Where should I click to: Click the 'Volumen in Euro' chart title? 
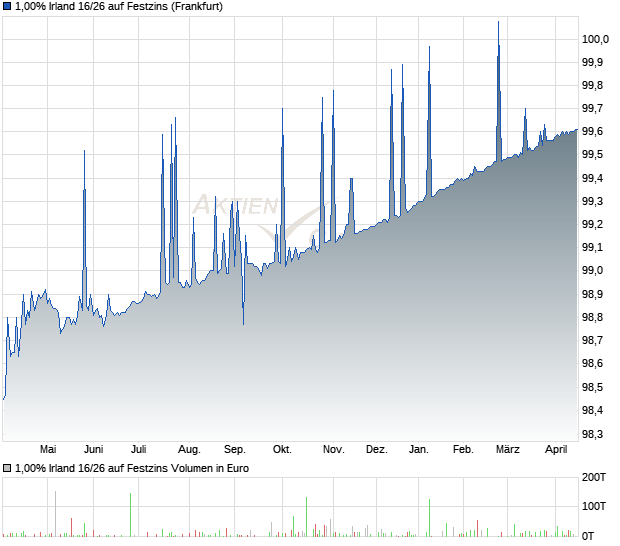pyautogui.click(x=132, y=469)
